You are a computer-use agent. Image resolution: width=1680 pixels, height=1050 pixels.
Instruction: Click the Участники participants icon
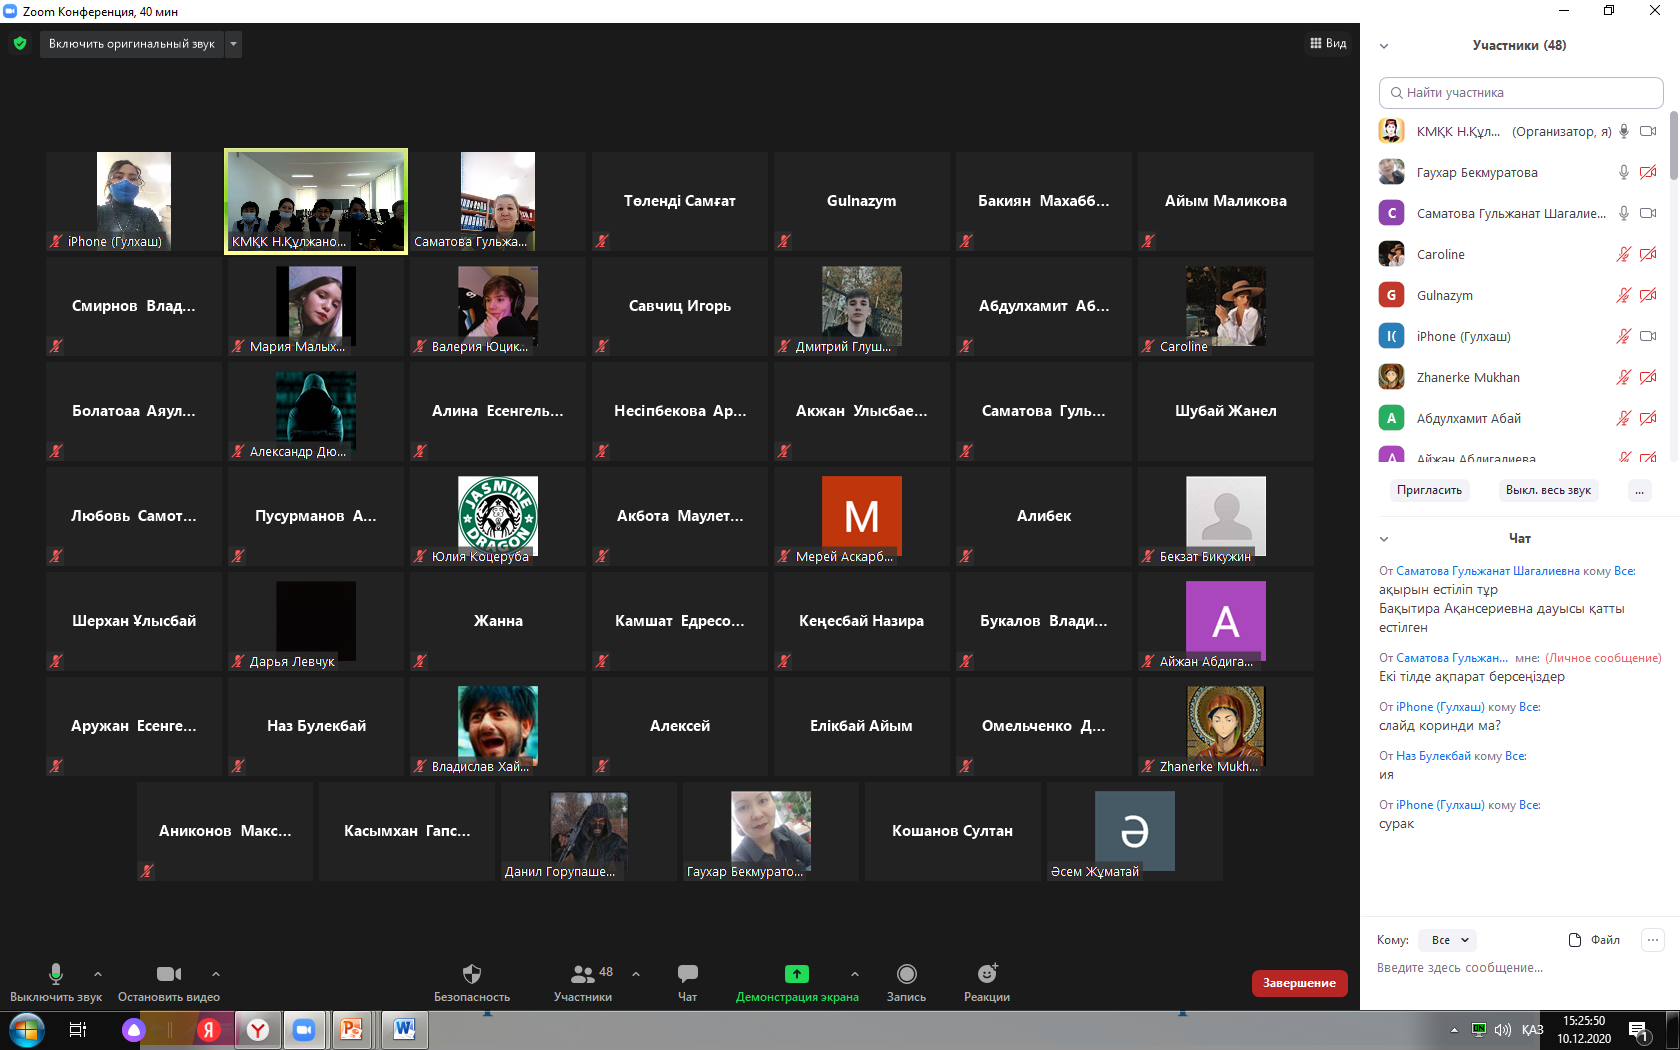tap(582, 974)
